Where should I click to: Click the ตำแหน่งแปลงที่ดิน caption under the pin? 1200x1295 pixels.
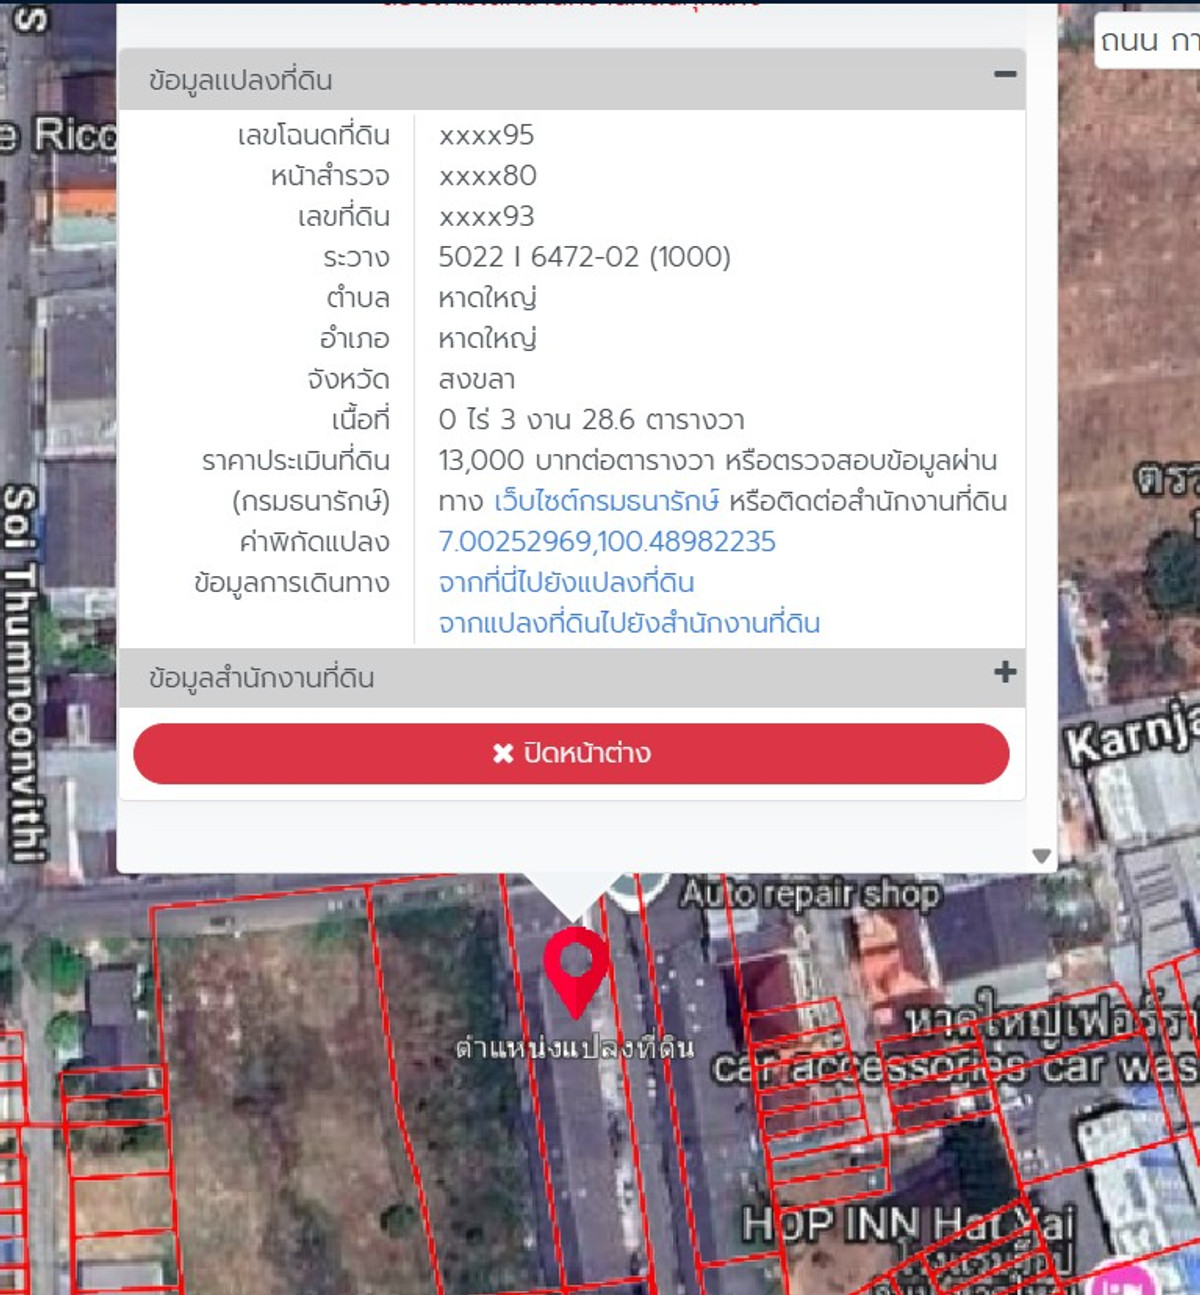click(574, 1047)
